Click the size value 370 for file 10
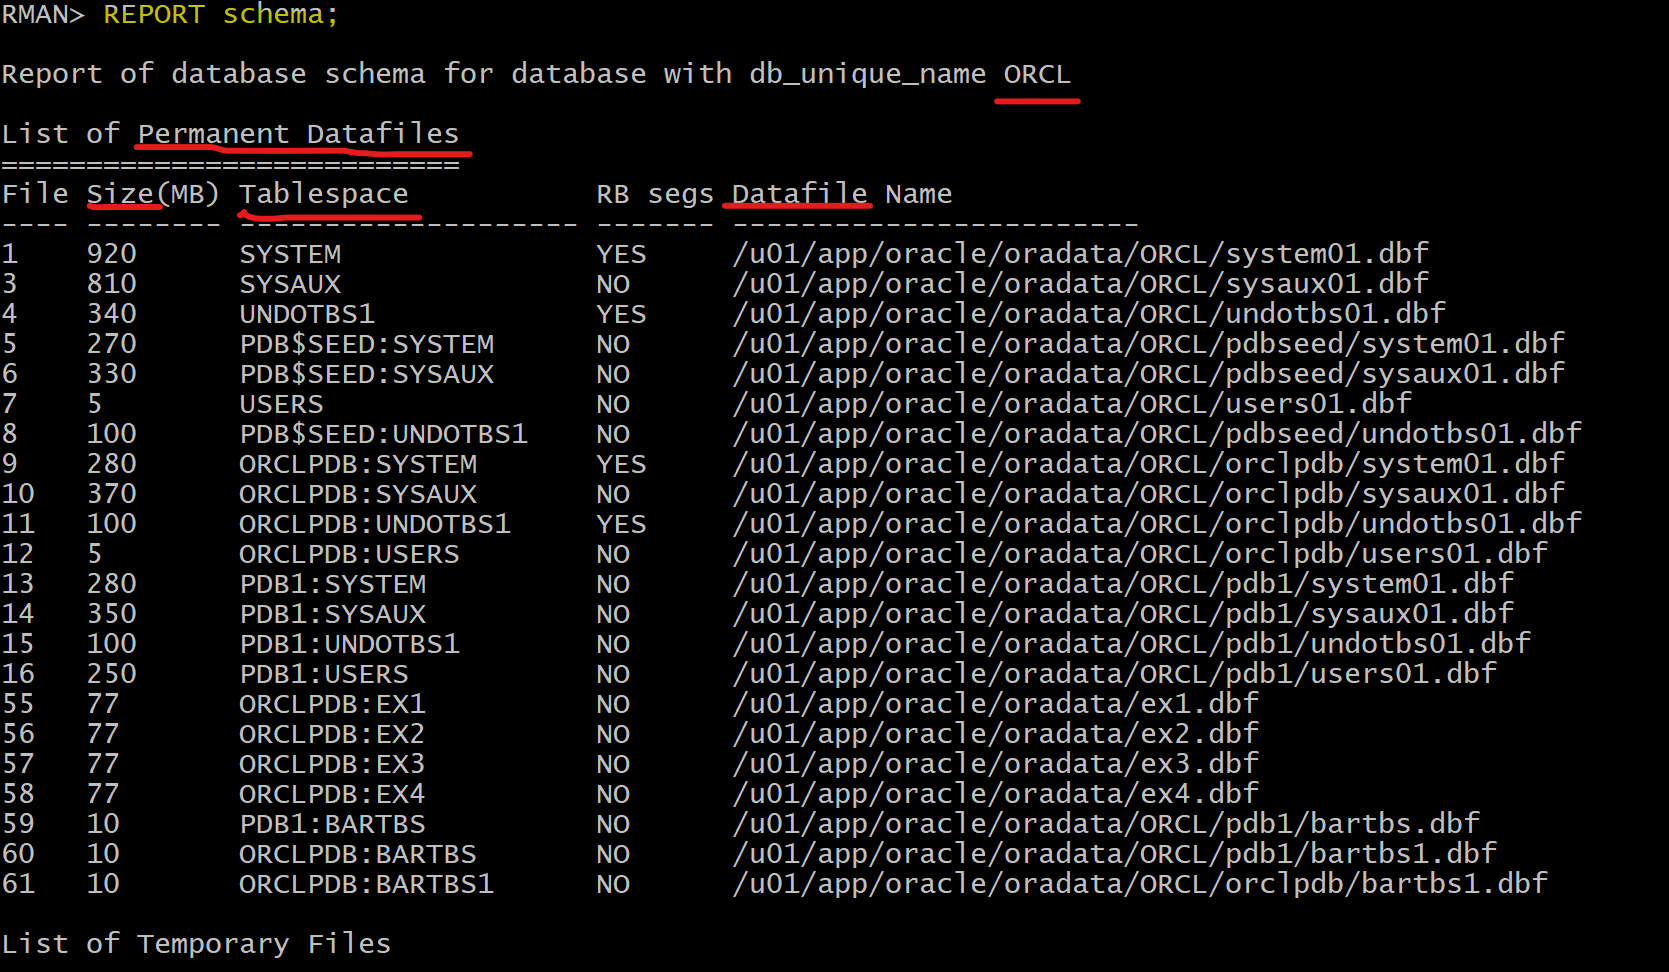The height and width of the screenshot is (972, 1669). click(x=112, y=494)
